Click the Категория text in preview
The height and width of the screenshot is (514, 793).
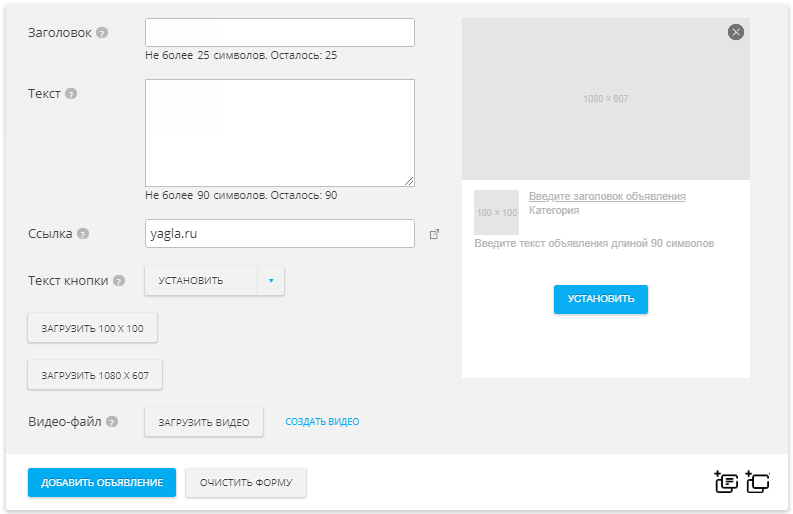click(x=554, y=210)
